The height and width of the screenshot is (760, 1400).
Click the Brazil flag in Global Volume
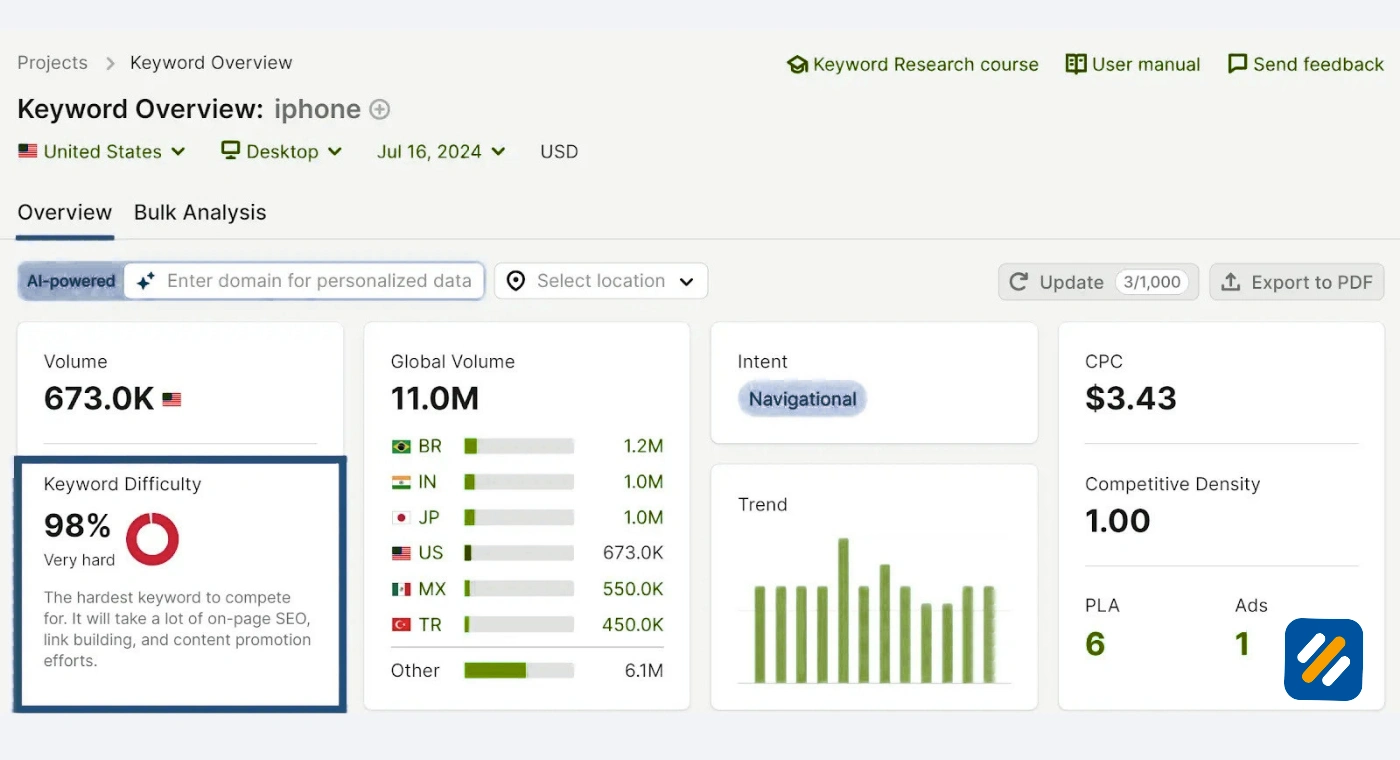click(x=401, y=446)
